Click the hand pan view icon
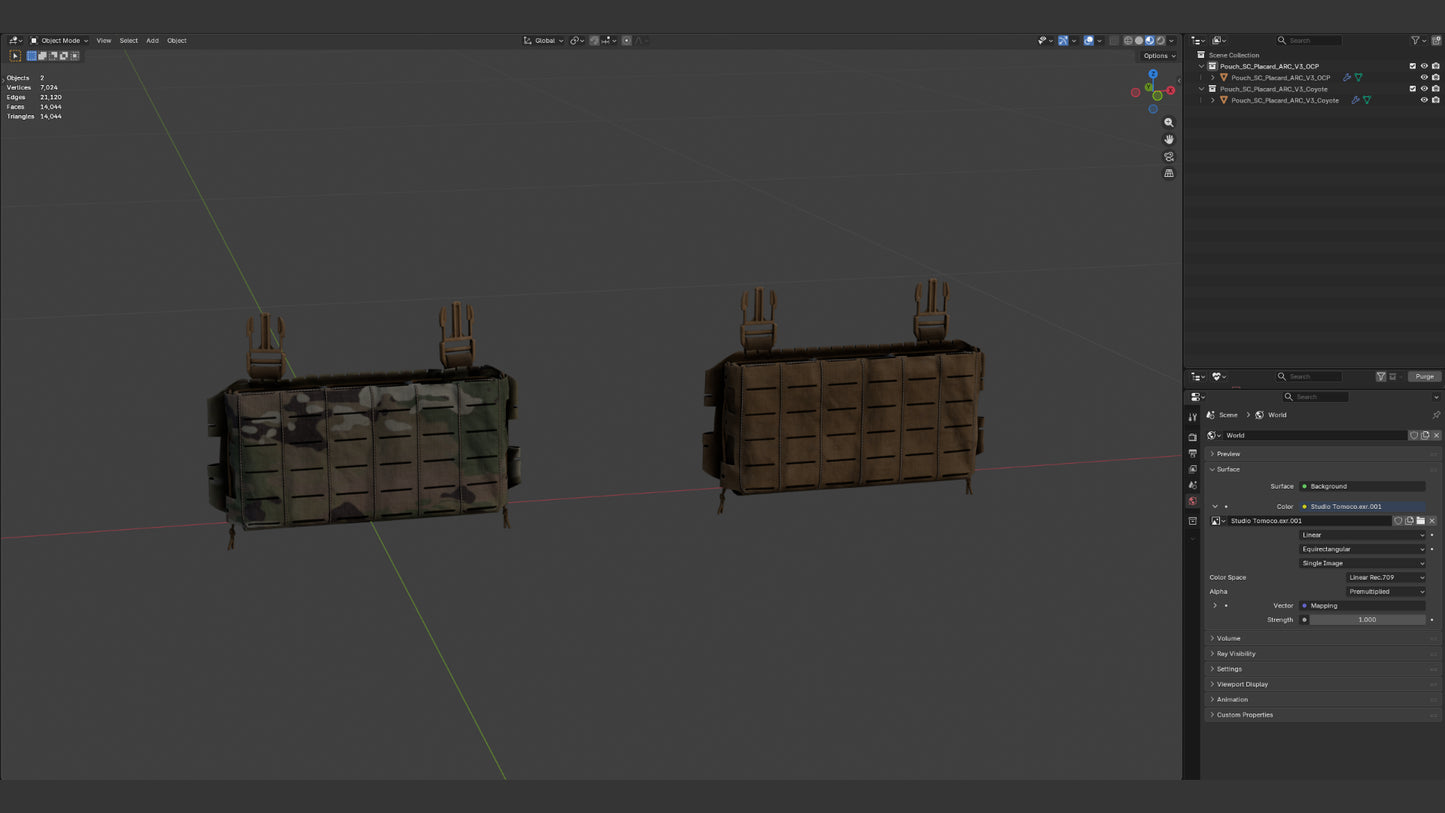The height and width of the screenshot is (813, 1445). [x=1169, y=140]
